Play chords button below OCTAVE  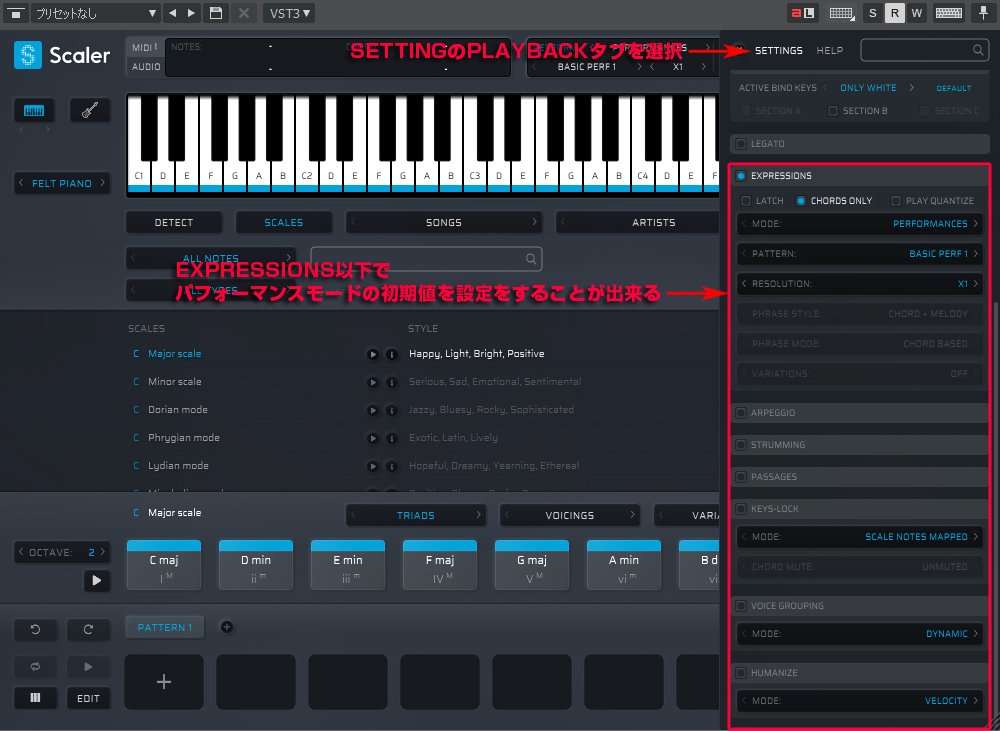[x=97, y=580]
